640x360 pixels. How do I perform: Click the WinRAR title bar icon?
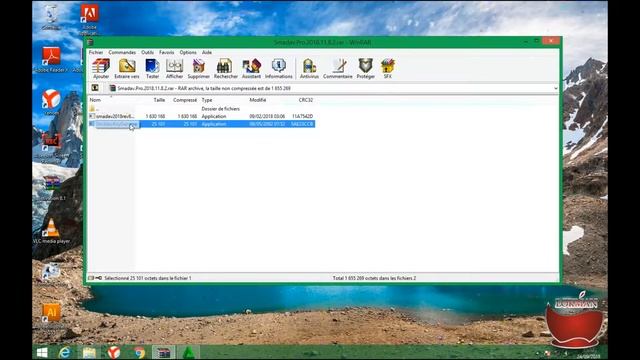(x=90, y=42)
